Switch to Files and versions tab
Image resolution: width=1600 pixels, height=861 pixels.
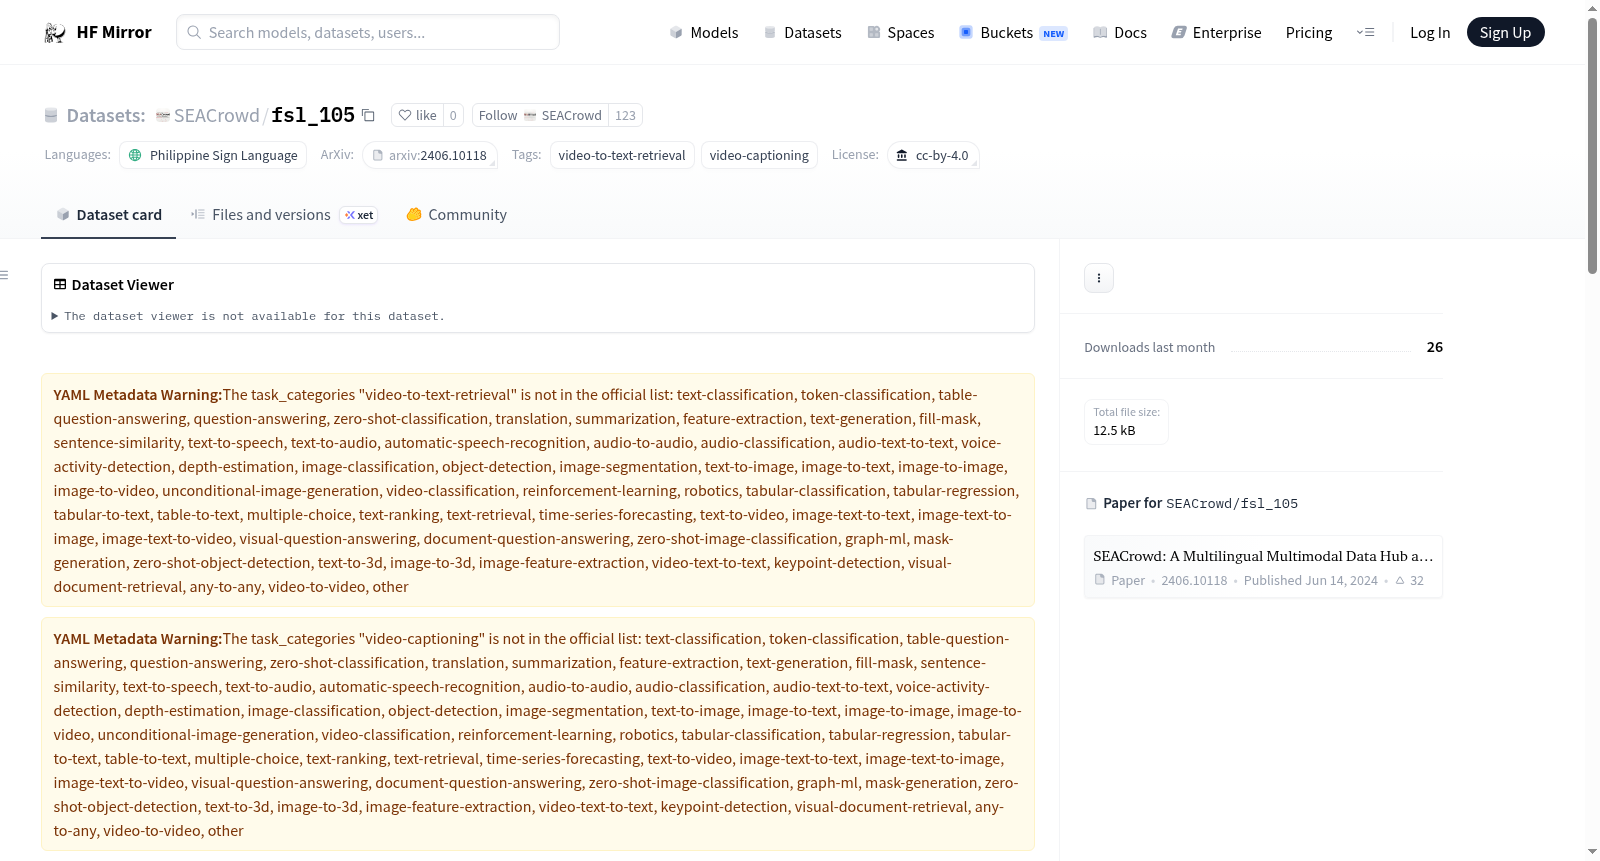point(284,215)
